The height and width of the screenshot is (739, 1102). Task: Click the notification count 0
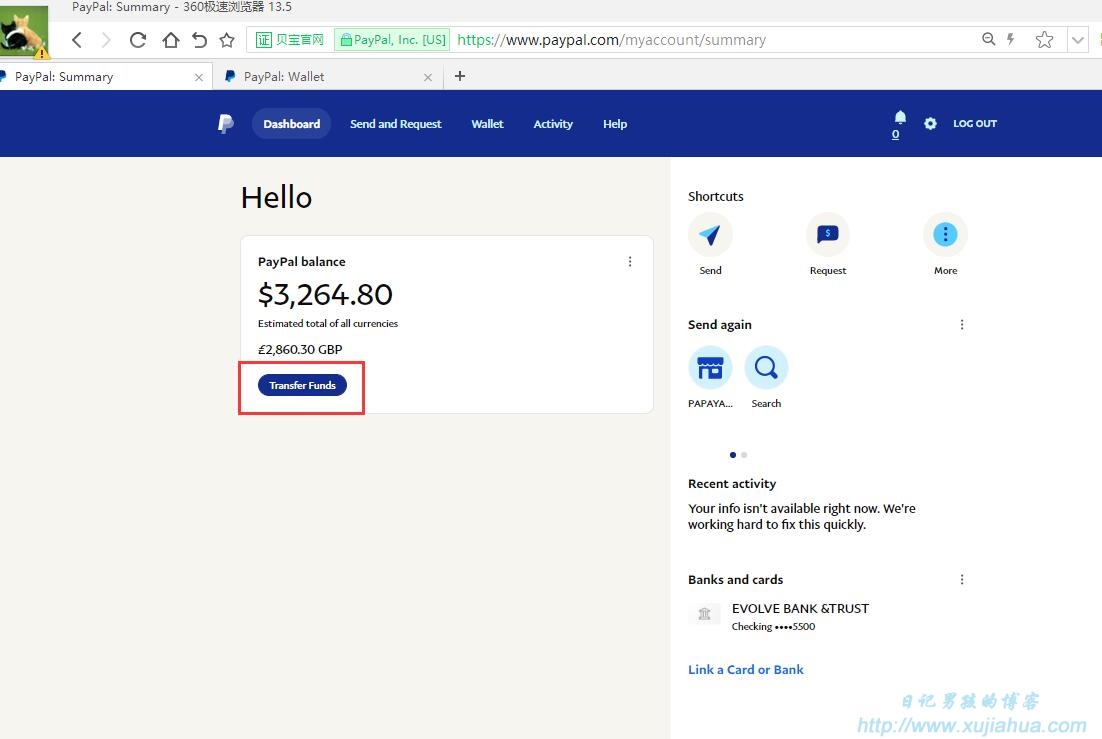point(895,134)
